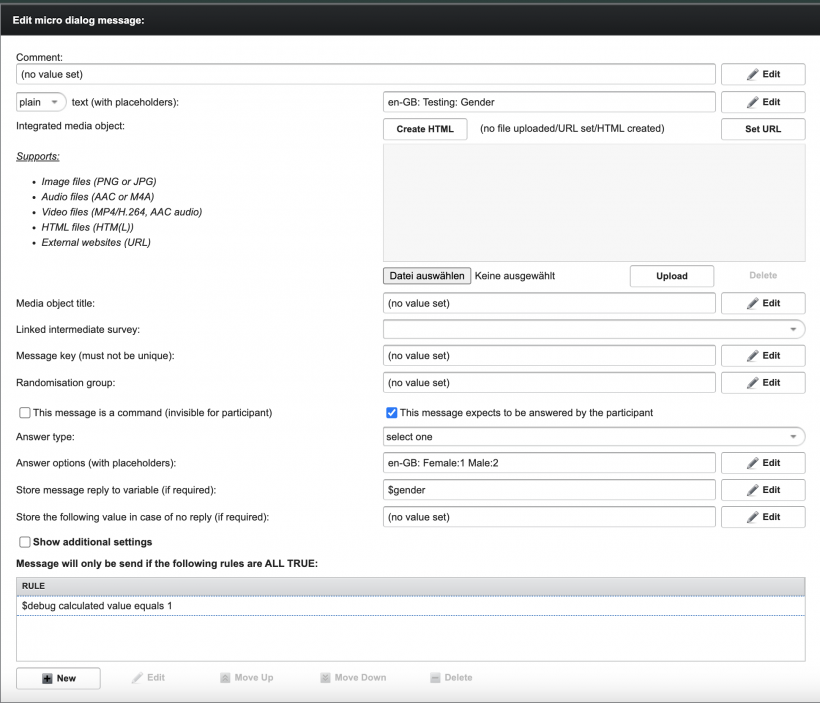Screen dimensions: 820x703
Task: Click the no-reply value field
Action: point(549,517)
